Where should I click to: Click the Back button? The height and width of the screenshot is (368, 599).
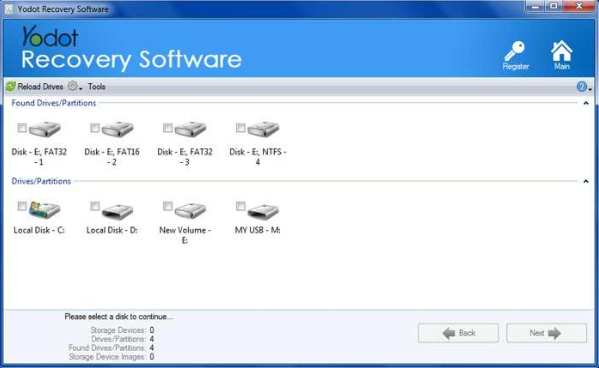[458, 333]
